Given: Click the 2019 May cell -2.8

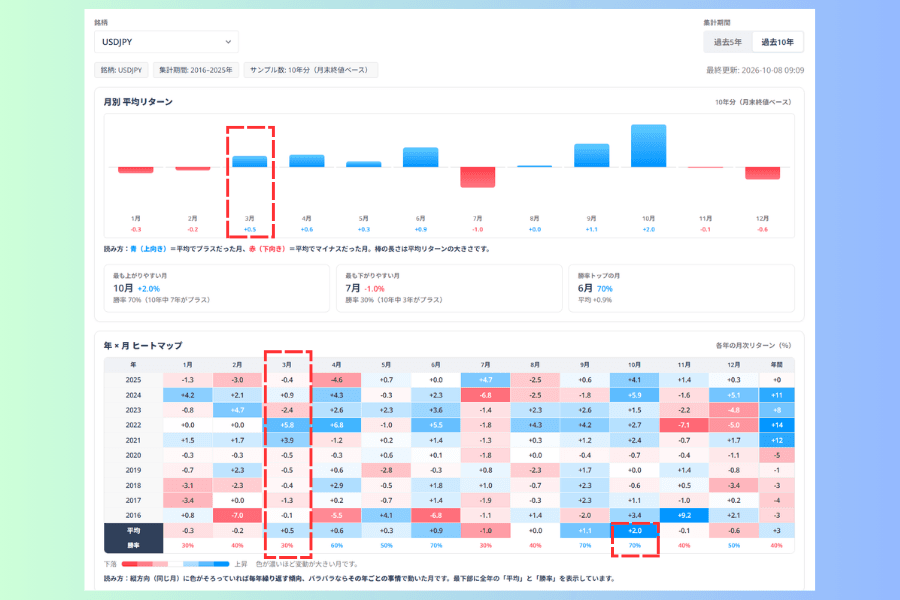Looking at the screenshot, I should [x=386, y=470].
